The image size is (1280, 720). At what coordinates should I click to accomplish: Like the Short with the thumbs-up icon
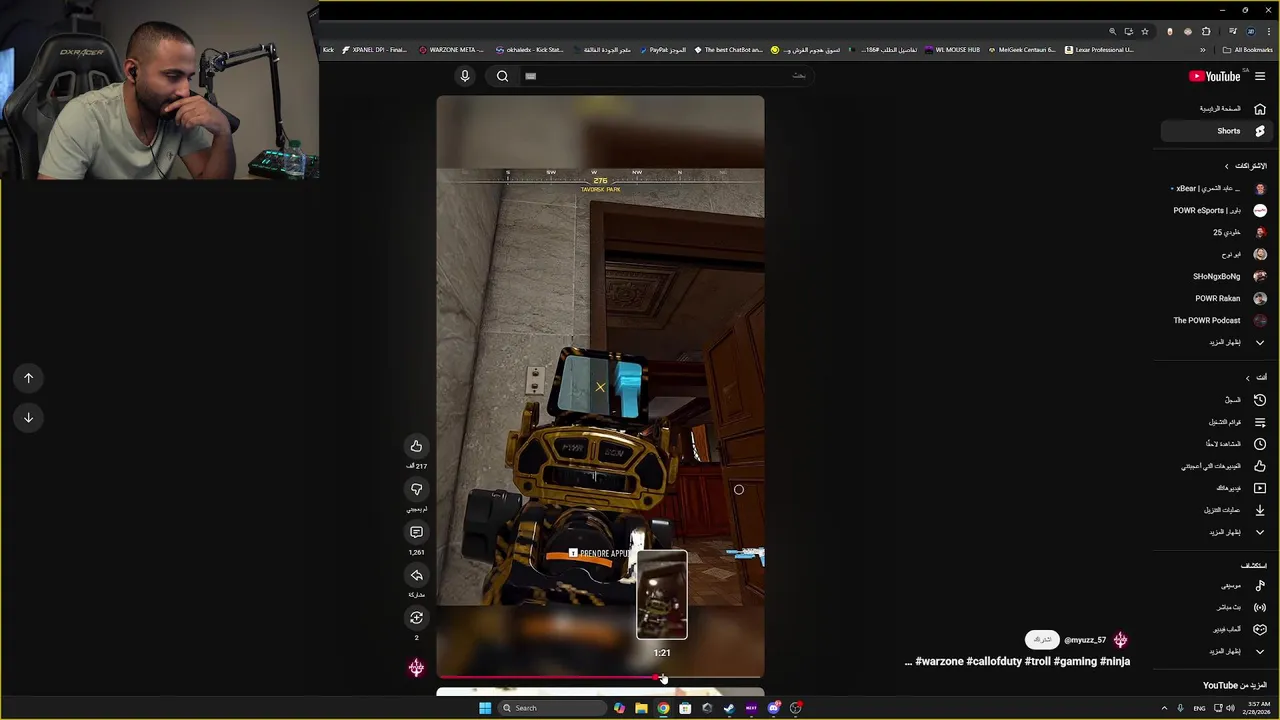(416, 446)
